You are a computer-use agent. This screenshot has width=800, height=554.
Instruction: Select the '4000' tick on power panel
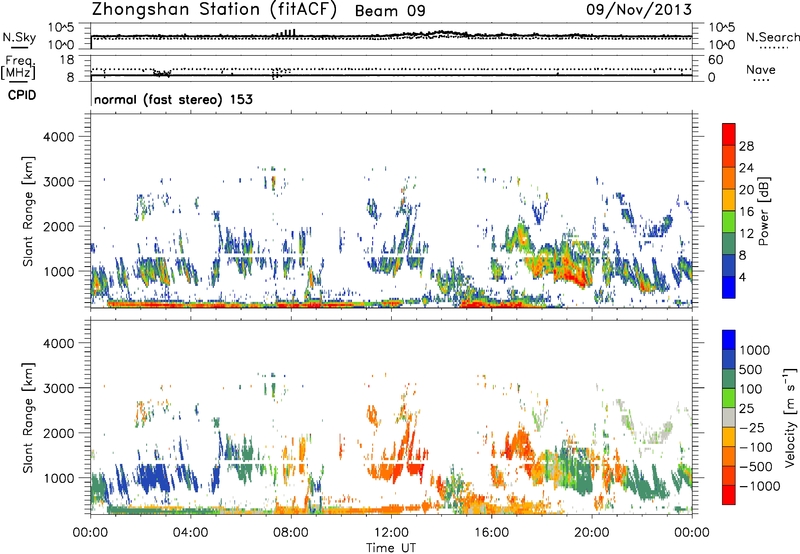coord(58,137)
